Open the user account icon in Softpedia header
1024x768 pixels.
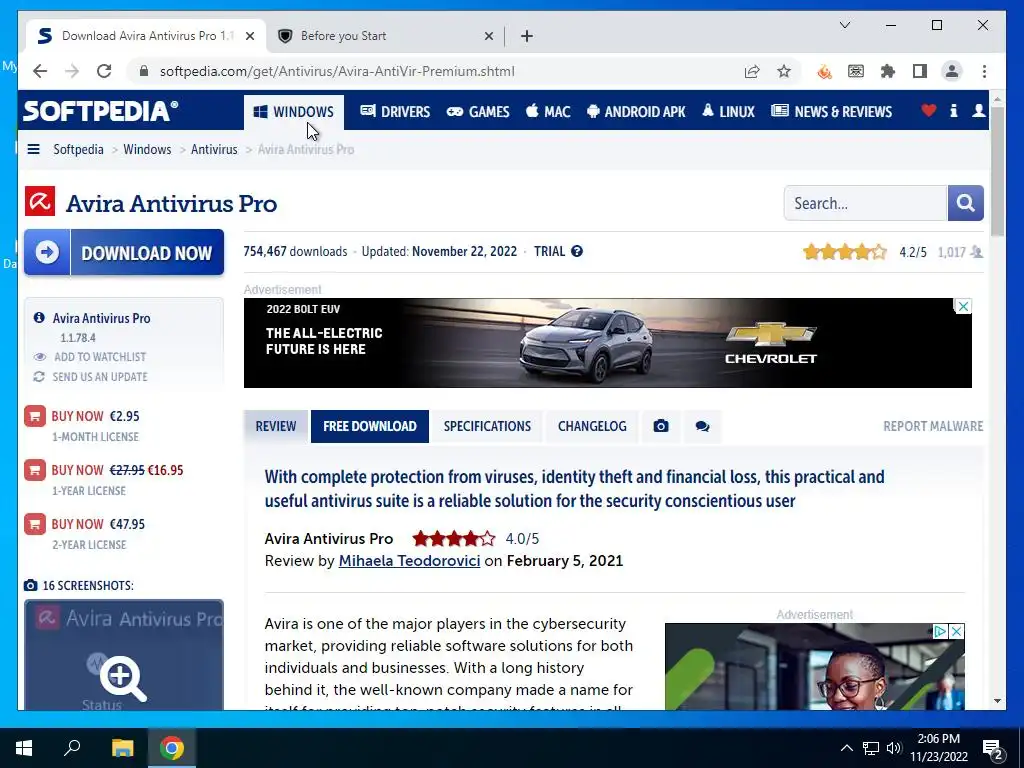pos(978,110)
